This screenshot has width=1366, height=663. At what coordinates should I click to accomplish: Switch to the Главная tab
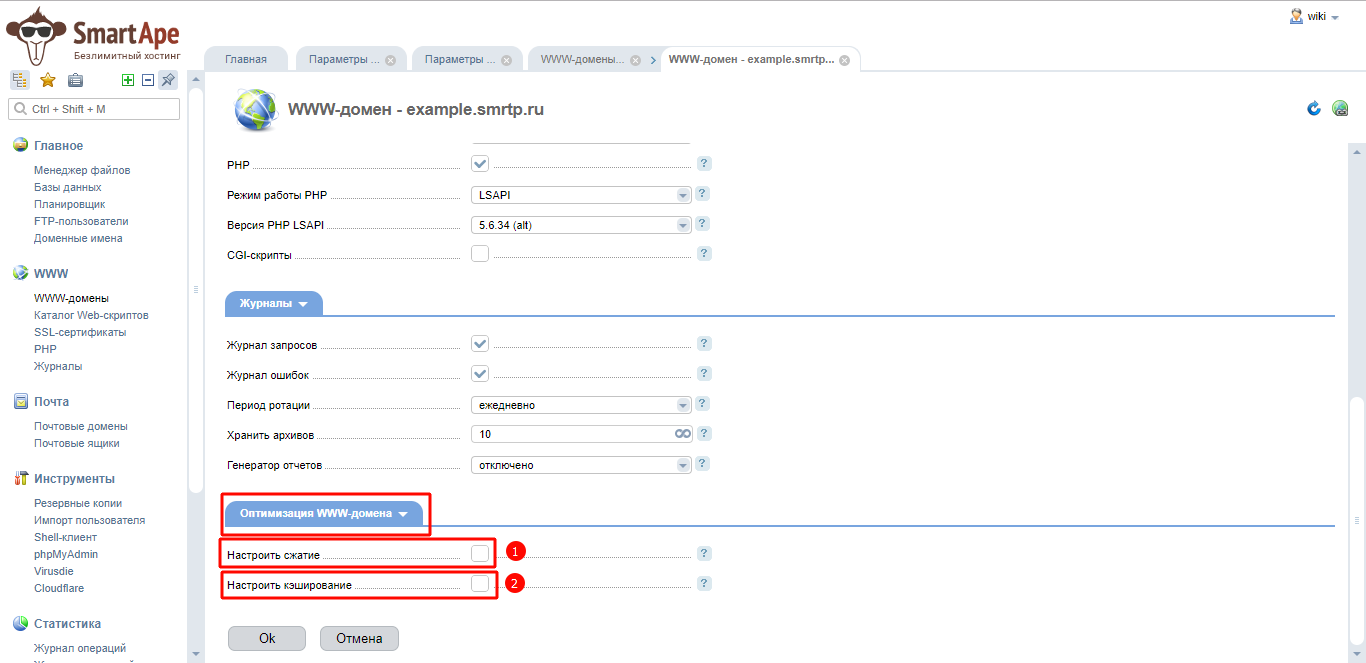(246, 59)
